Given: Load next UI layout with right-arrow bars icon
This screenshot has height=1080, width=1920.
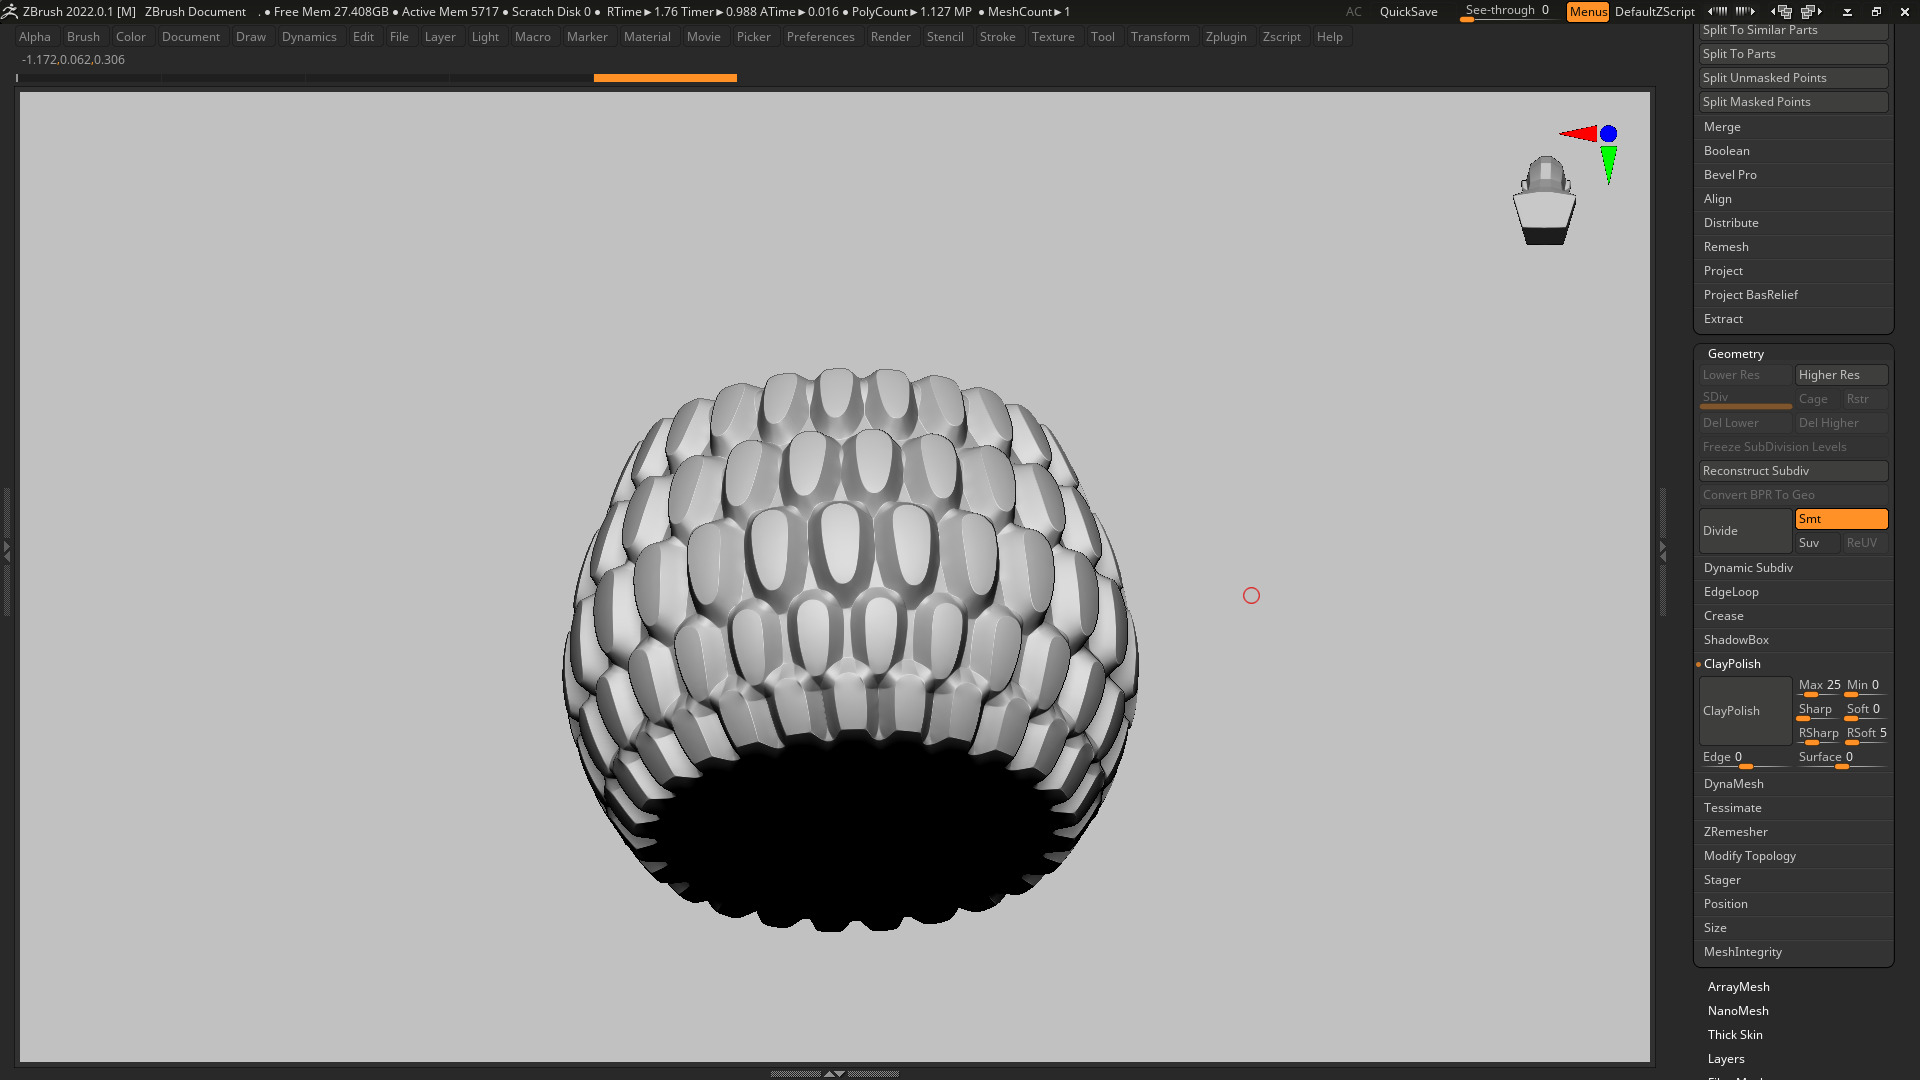Looking at the screenshot, I should pyautogui.click(x=1746, y=12).
